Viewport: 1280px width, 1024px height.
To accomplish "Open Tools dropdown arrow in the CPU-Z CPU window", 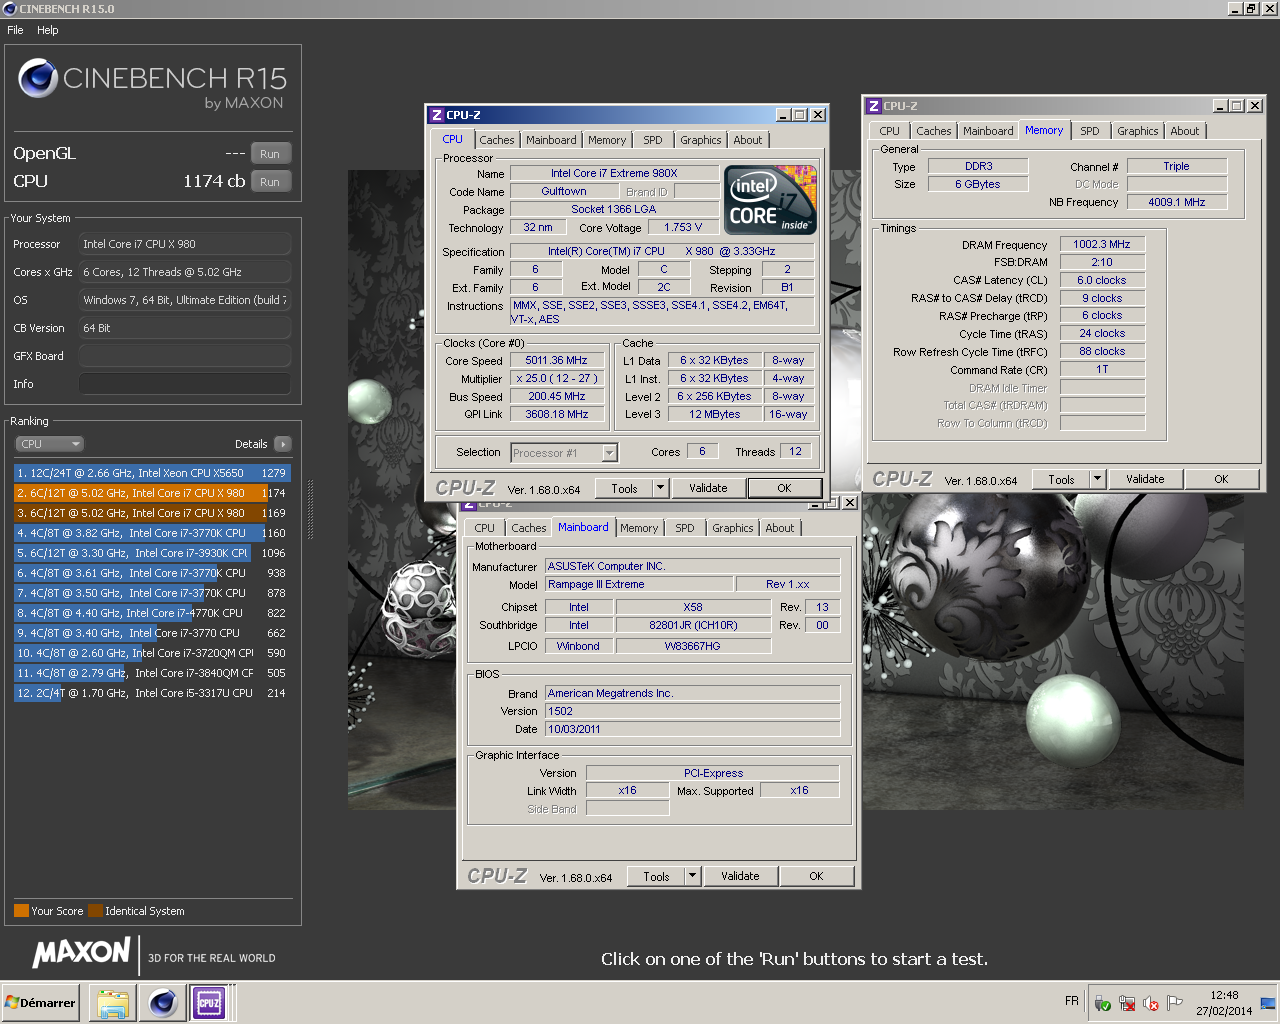I will (x=660, y=489).
